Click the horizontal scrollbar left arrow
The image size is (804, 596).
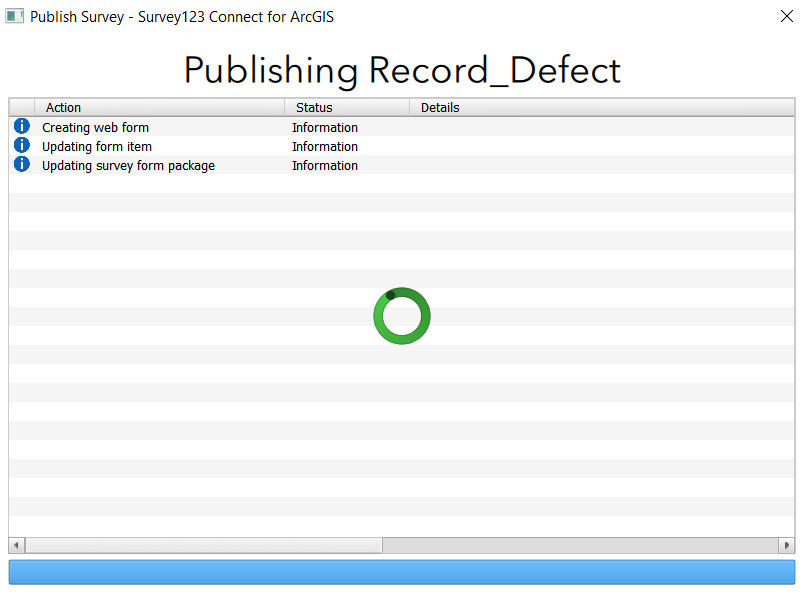pyautogui.click(x=17, y=545)
